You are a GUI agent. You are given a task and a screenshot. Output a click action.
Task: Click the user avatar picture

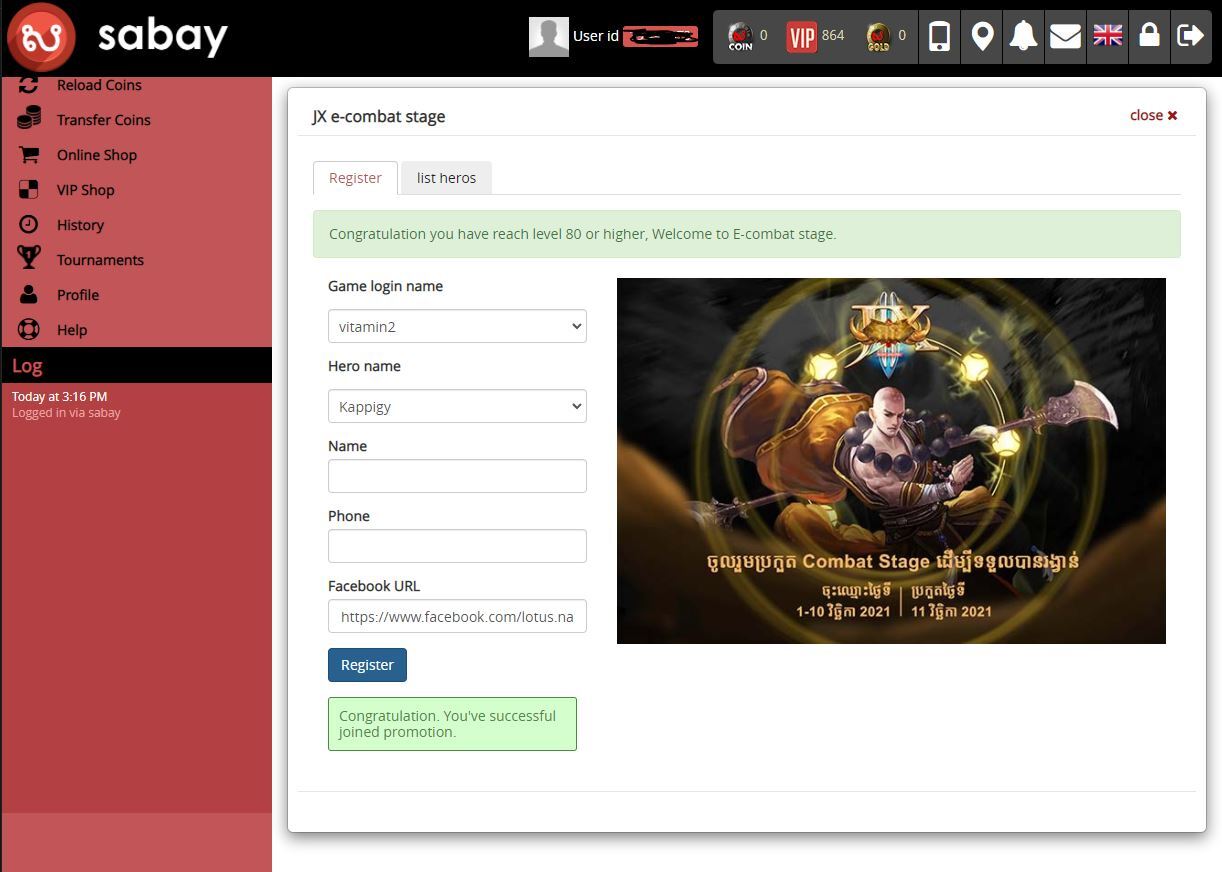pyautogui.click(x=548, y=37)
